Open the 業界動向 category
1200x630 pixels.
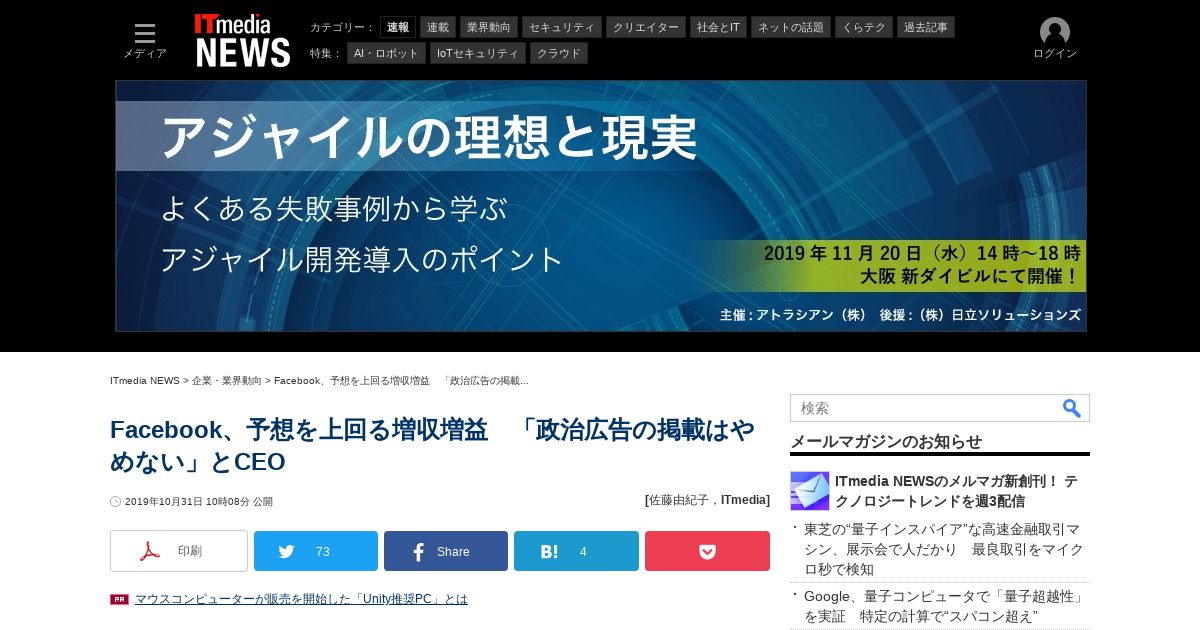[x=489, y=27]
